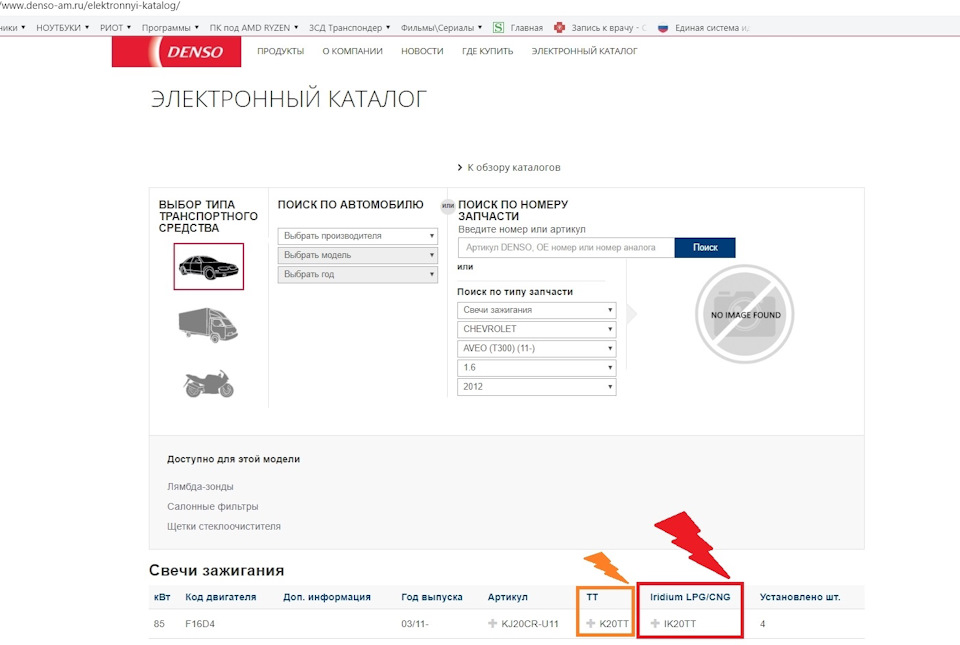Click the Код двигателя column header

pyautogui.click(x=220, y=597)
